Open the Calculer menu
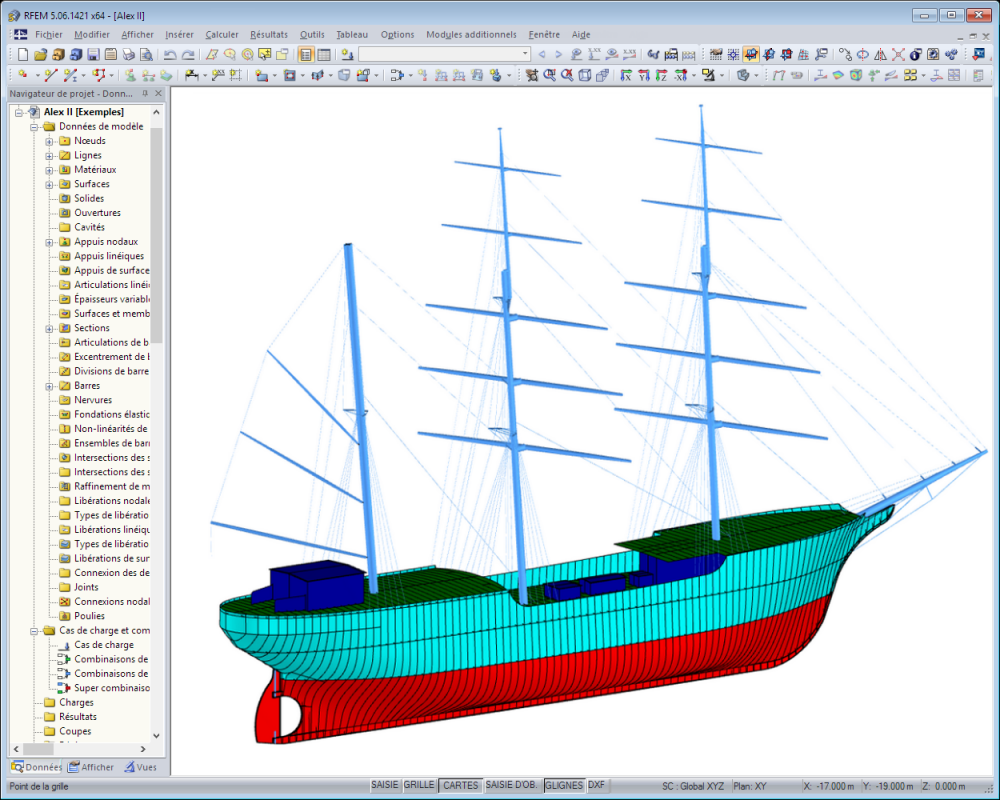 pos(222,34)
